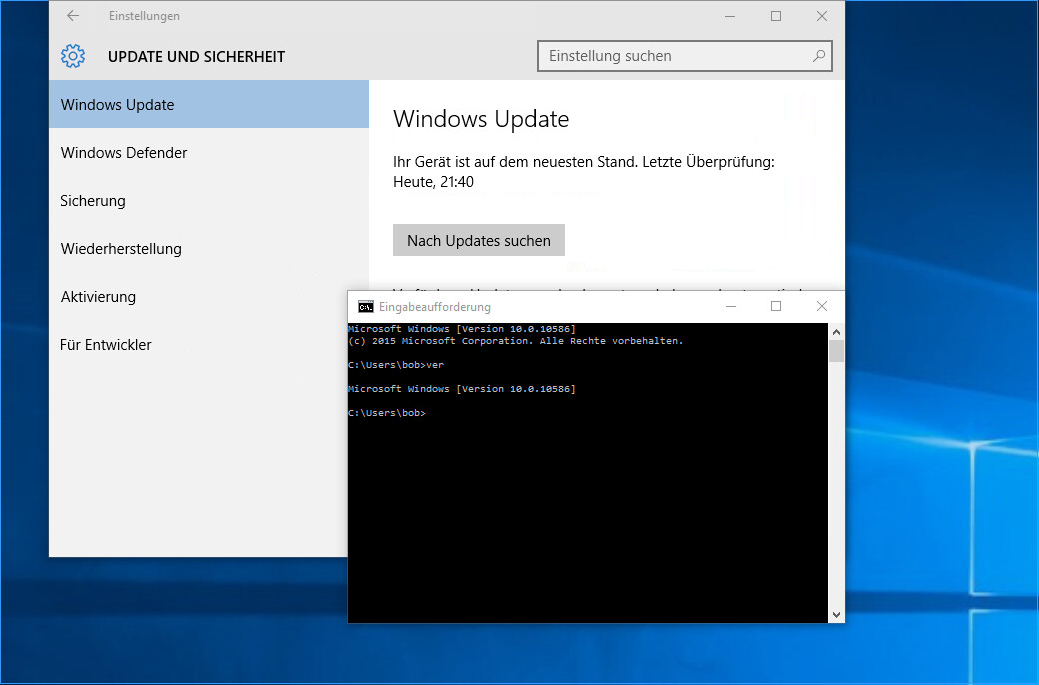Close the Eingabeaufforderung window

click(822, 306)
